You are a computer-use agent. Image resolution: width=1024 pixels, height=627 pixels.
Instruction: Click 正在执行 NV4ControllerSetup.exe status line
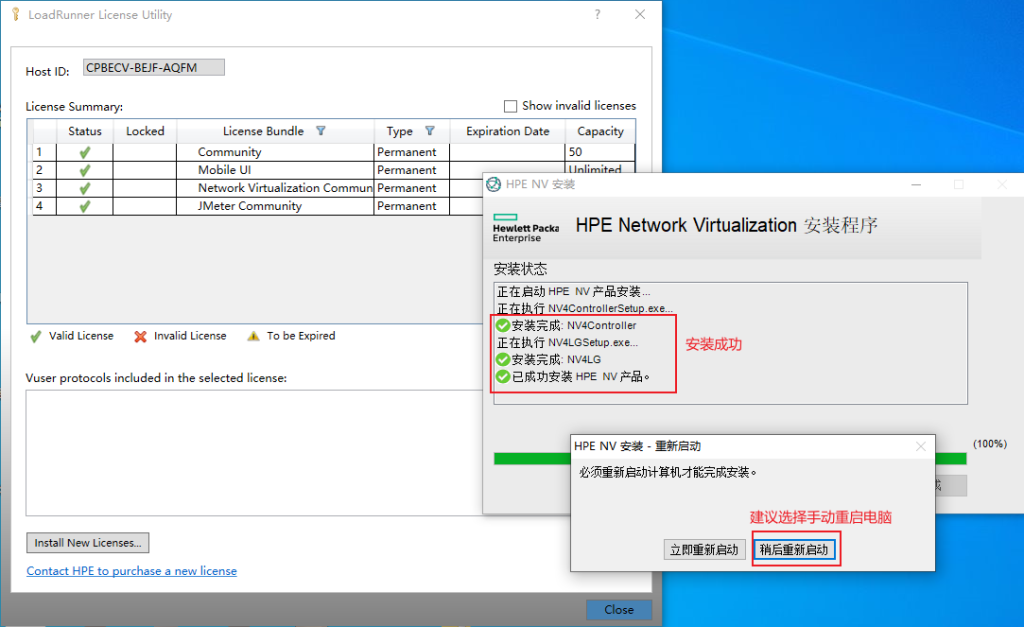584,308
